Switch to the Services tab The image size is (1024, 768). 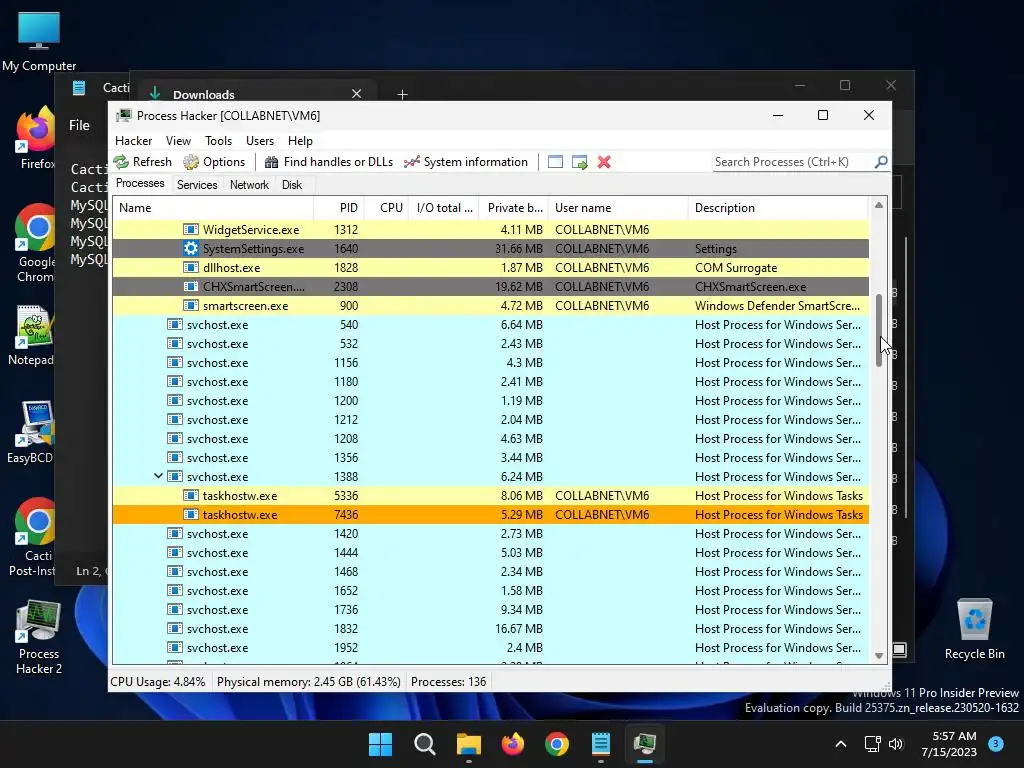[197, 185]
